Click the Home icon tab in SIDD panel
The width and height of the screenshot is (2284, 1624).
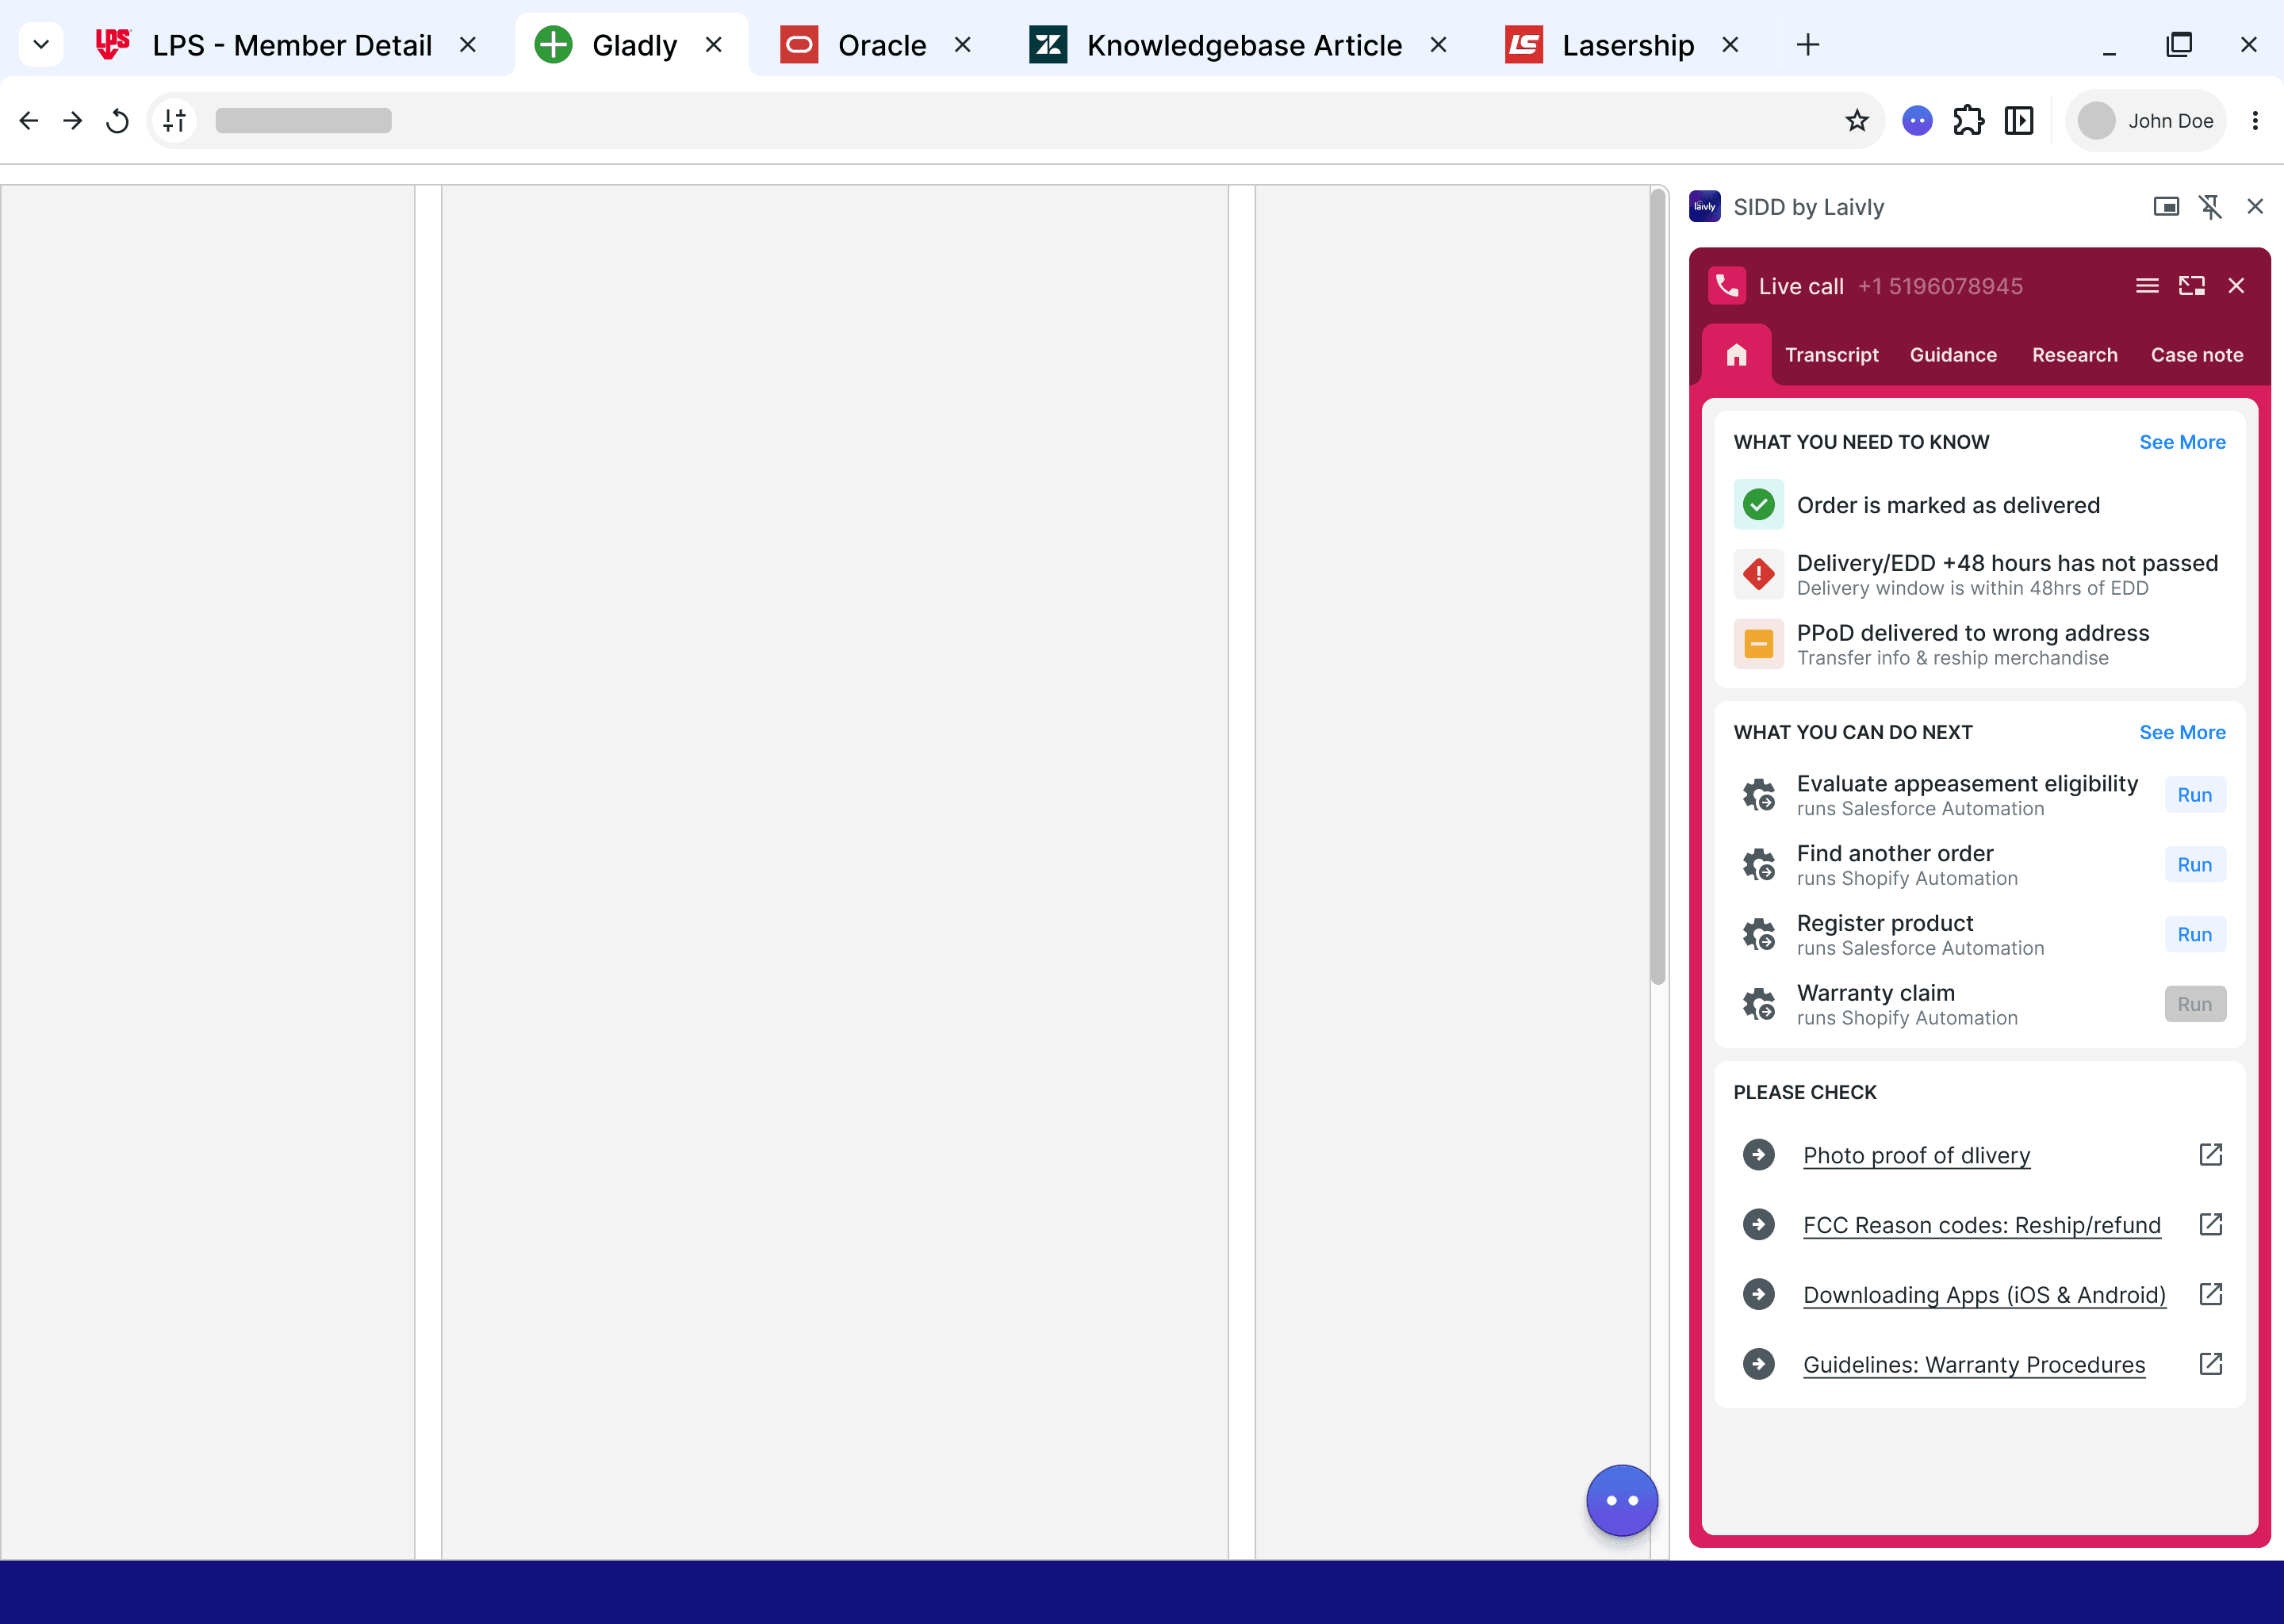click(x=1736, y=355)
